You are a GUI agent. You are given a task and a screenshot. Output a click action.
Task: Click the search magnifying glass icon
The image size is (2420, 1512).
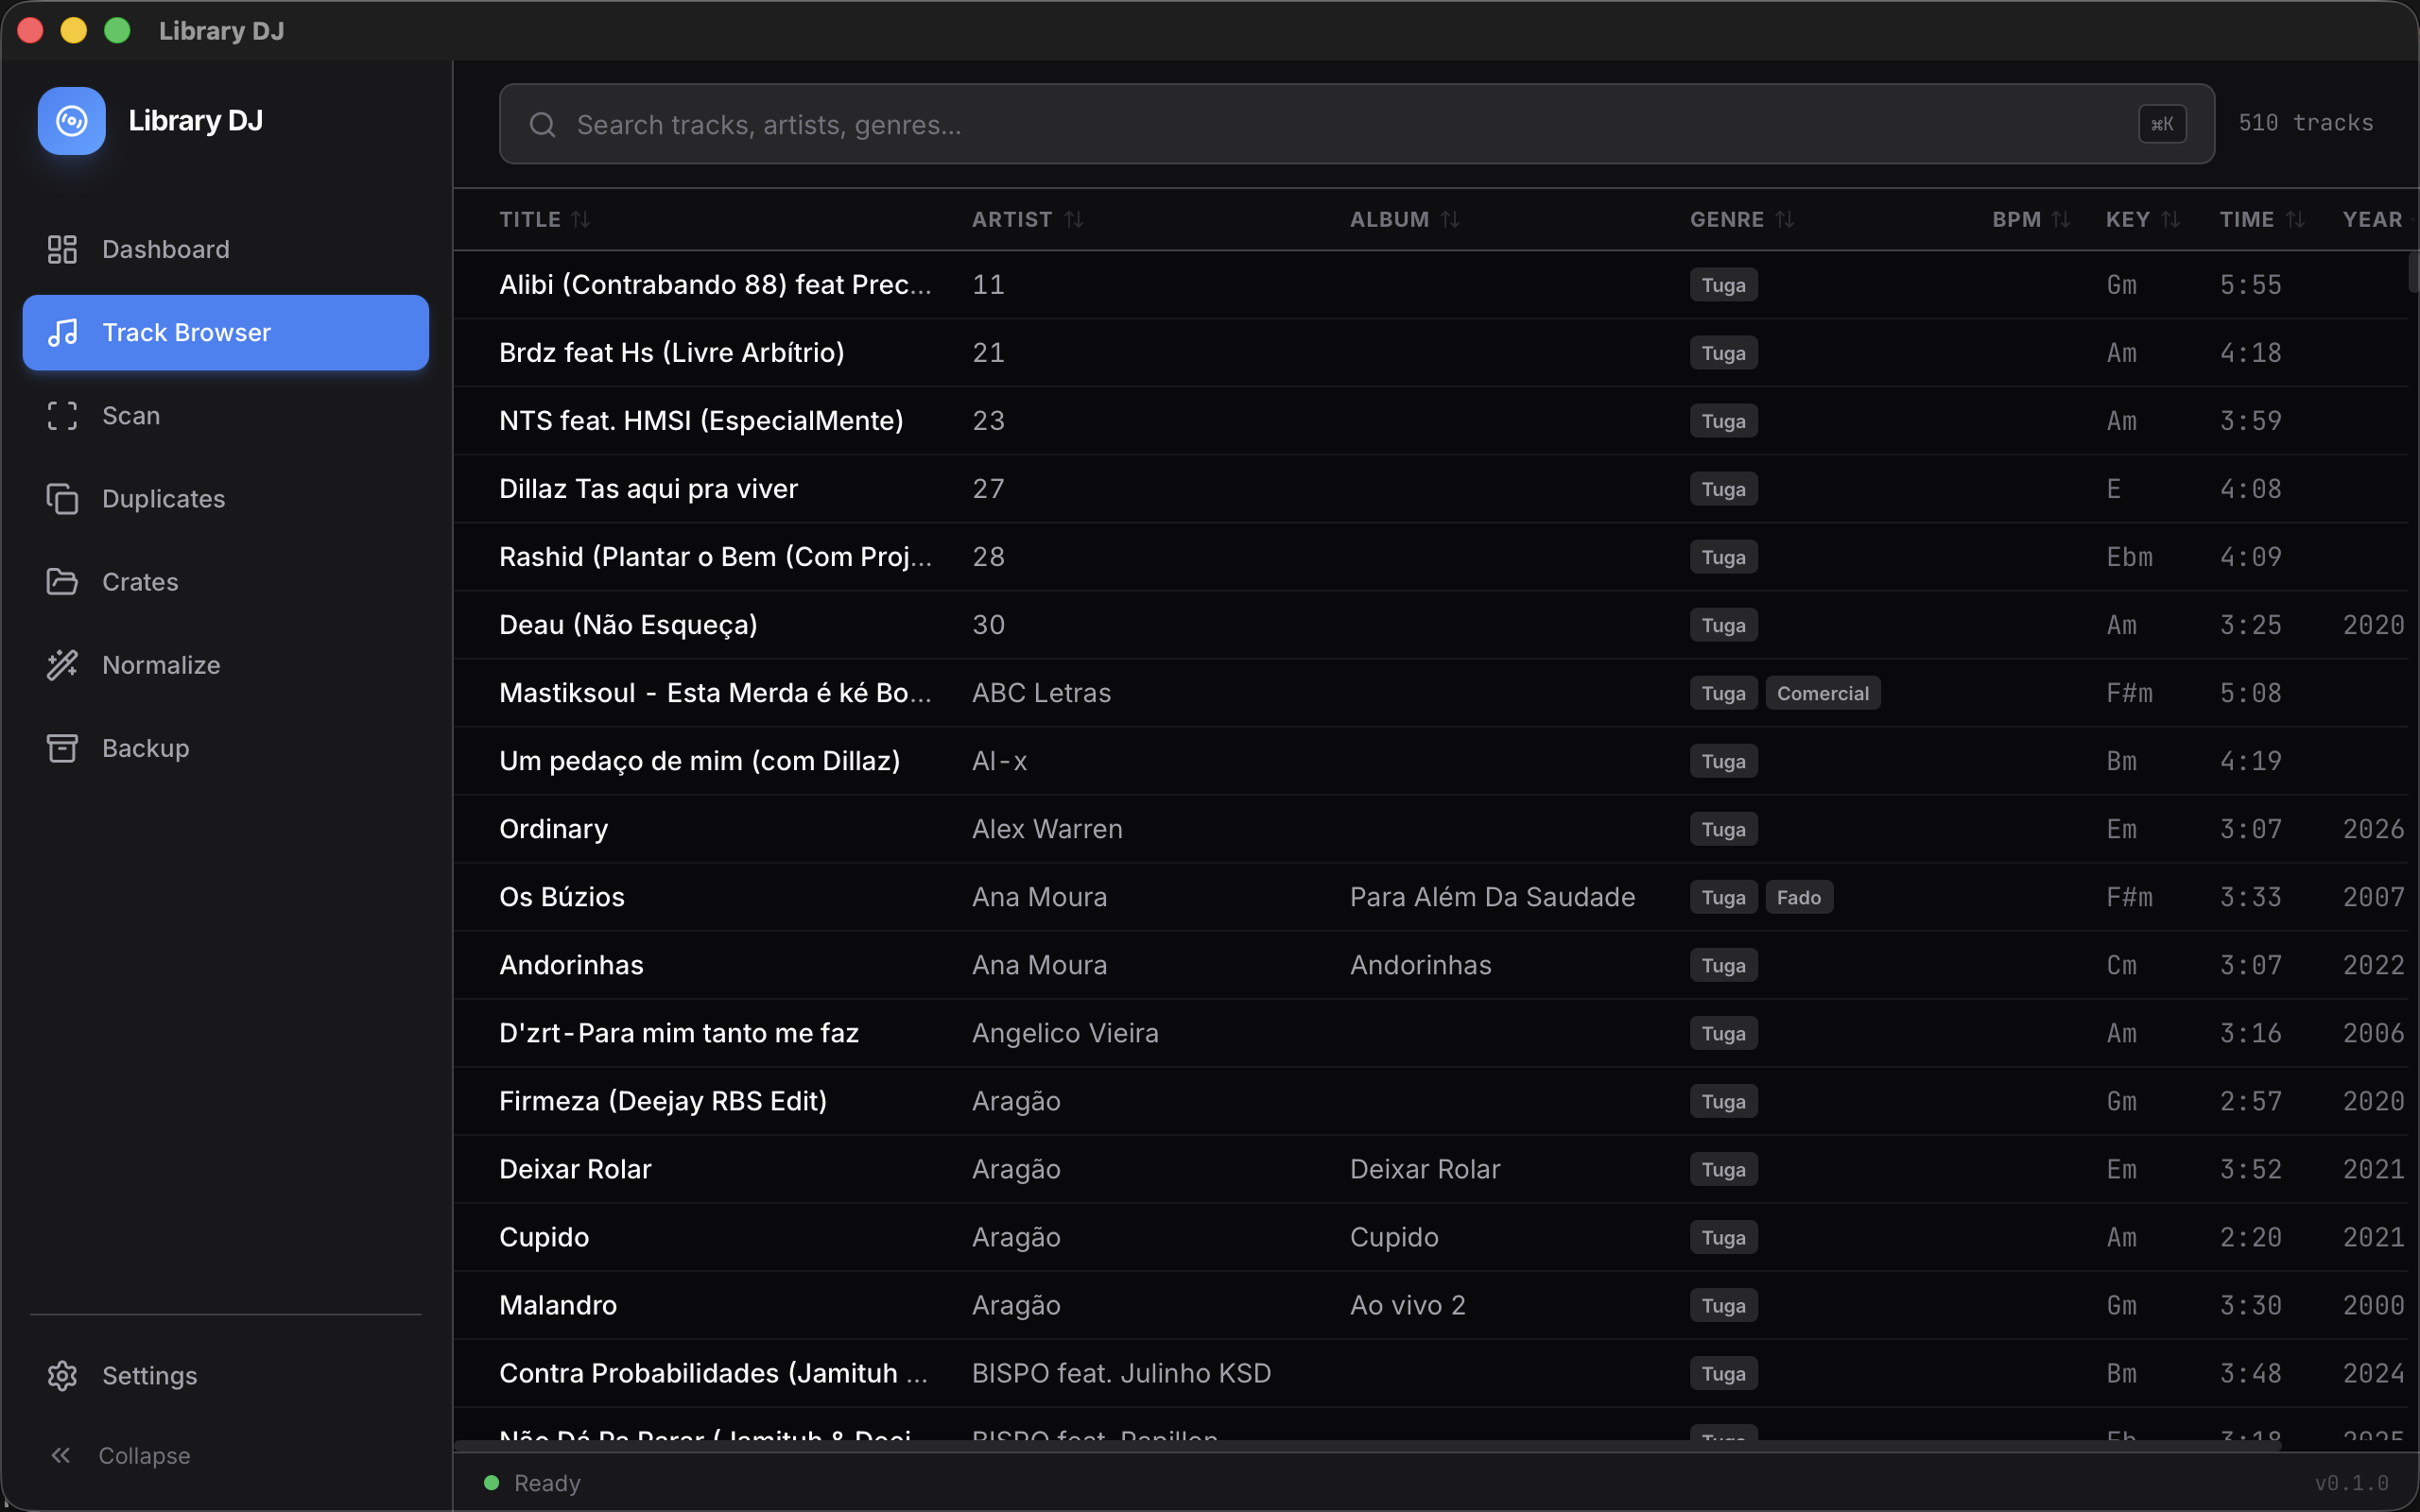click(542, 124)
